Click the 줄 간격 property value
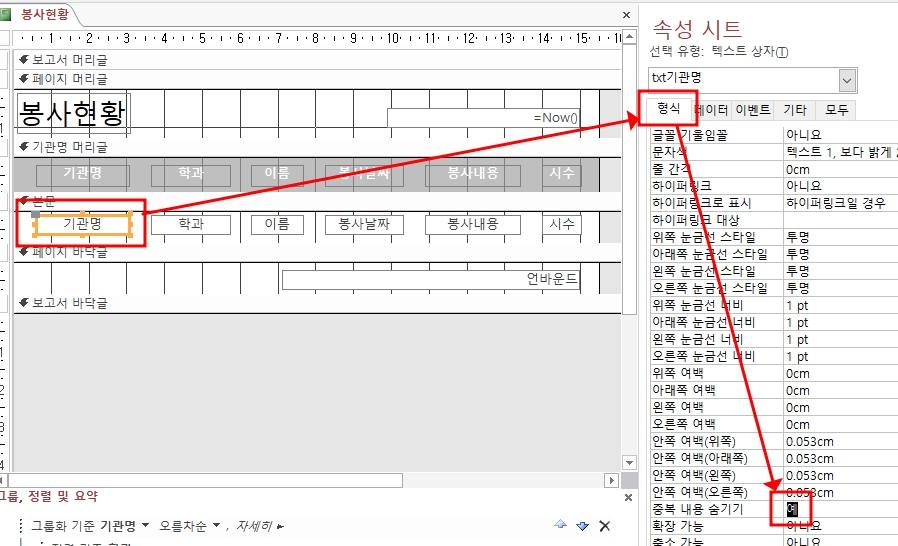 tap(840, 170)
